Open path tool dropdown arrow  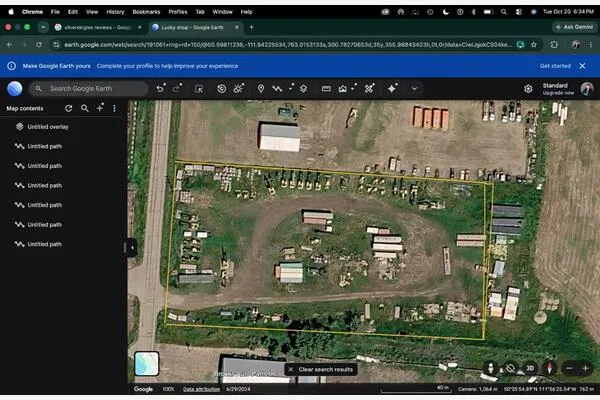coord(291,88)
